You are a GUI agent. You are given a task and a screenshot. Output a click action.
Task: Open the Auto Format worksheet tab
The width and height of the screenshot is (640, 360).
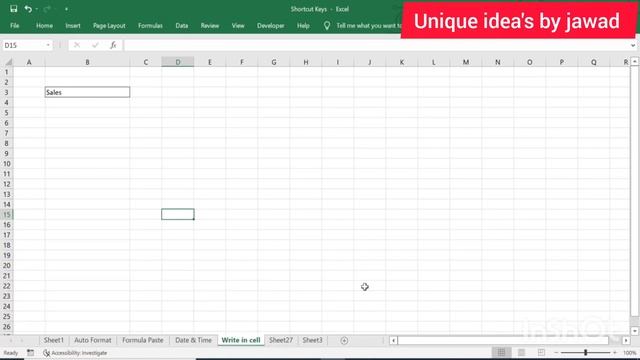point(93,340)
